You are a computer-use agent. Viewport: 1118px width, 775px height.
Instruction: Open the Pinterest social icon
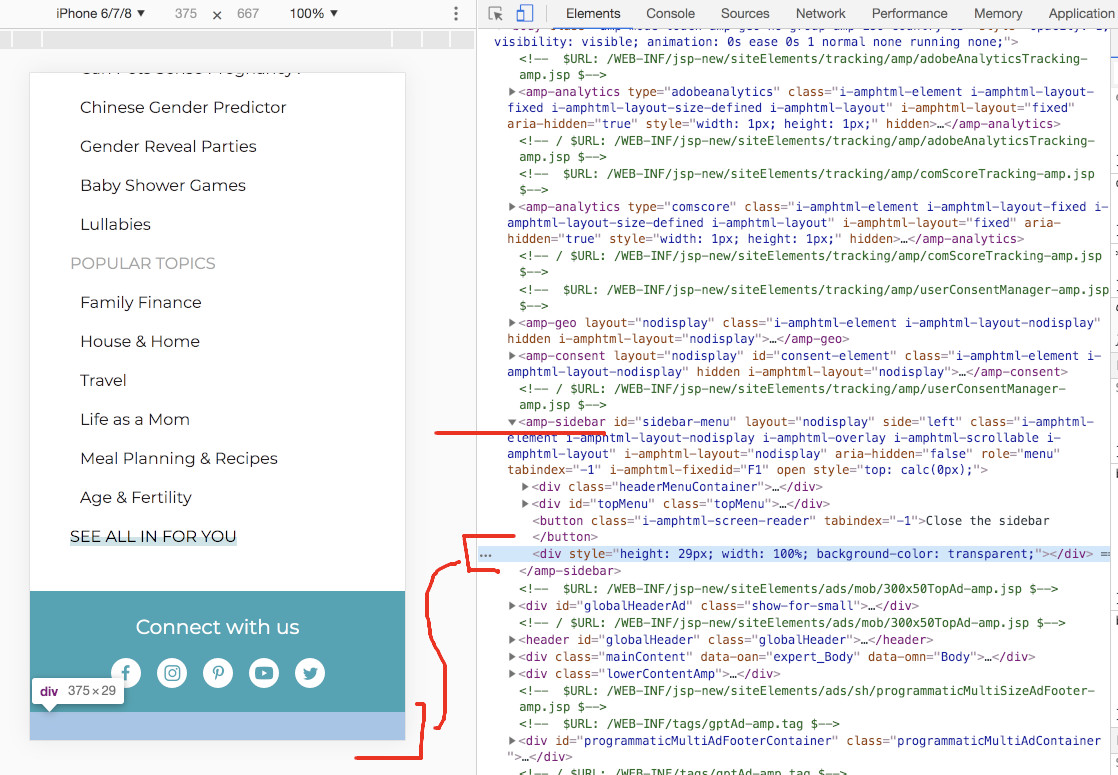tap(218, 673)
